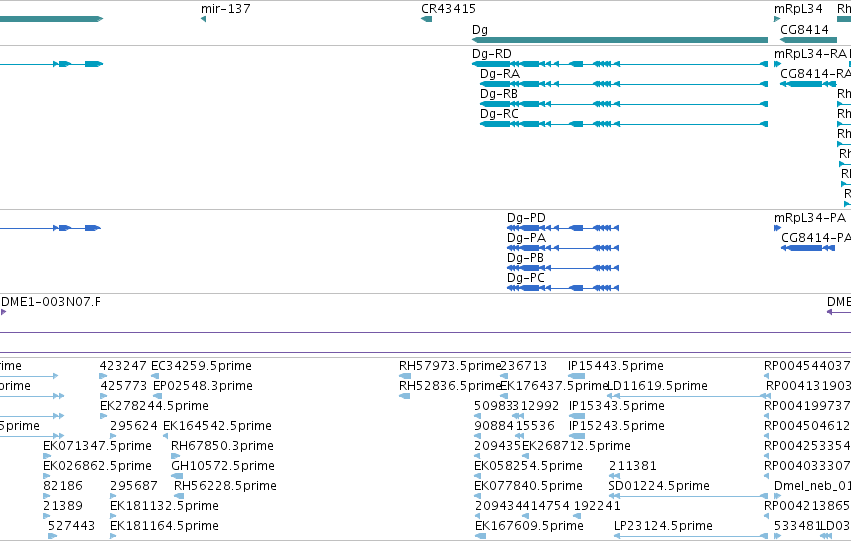851x541 pixels.
Task: Click the CG8414-PA protein label
Action: (816, 238)
